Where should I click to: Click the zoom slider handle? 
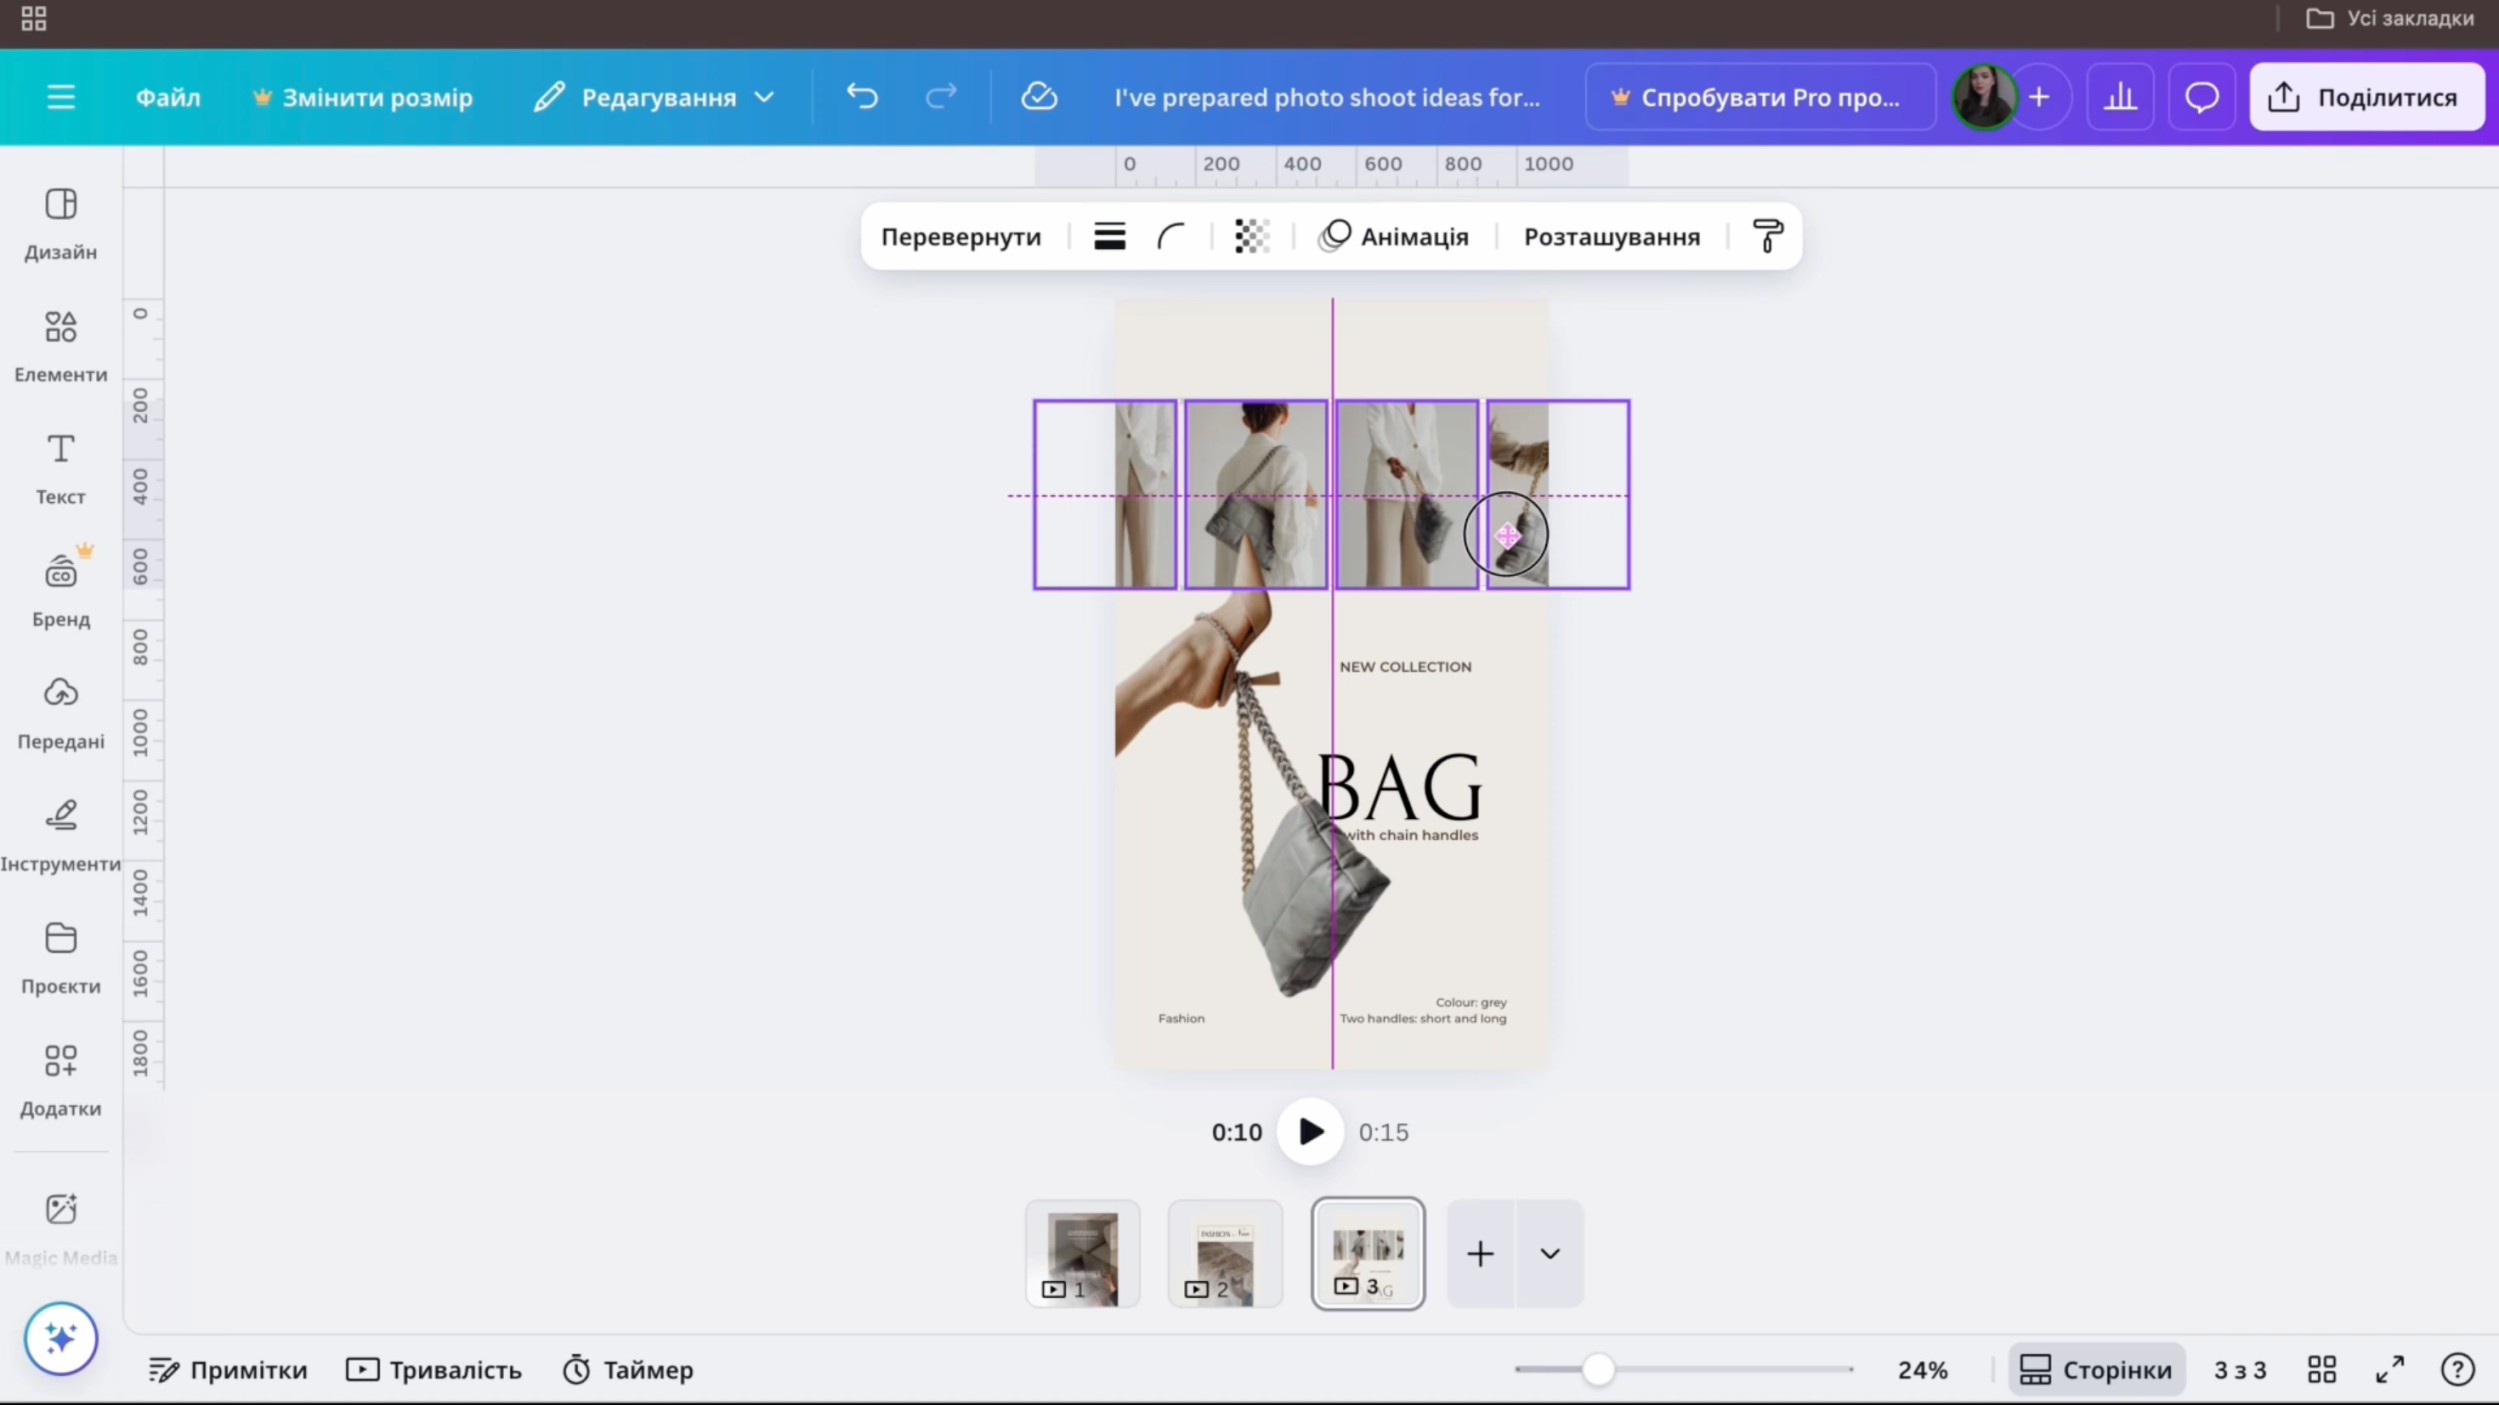pos(1598,1369)
